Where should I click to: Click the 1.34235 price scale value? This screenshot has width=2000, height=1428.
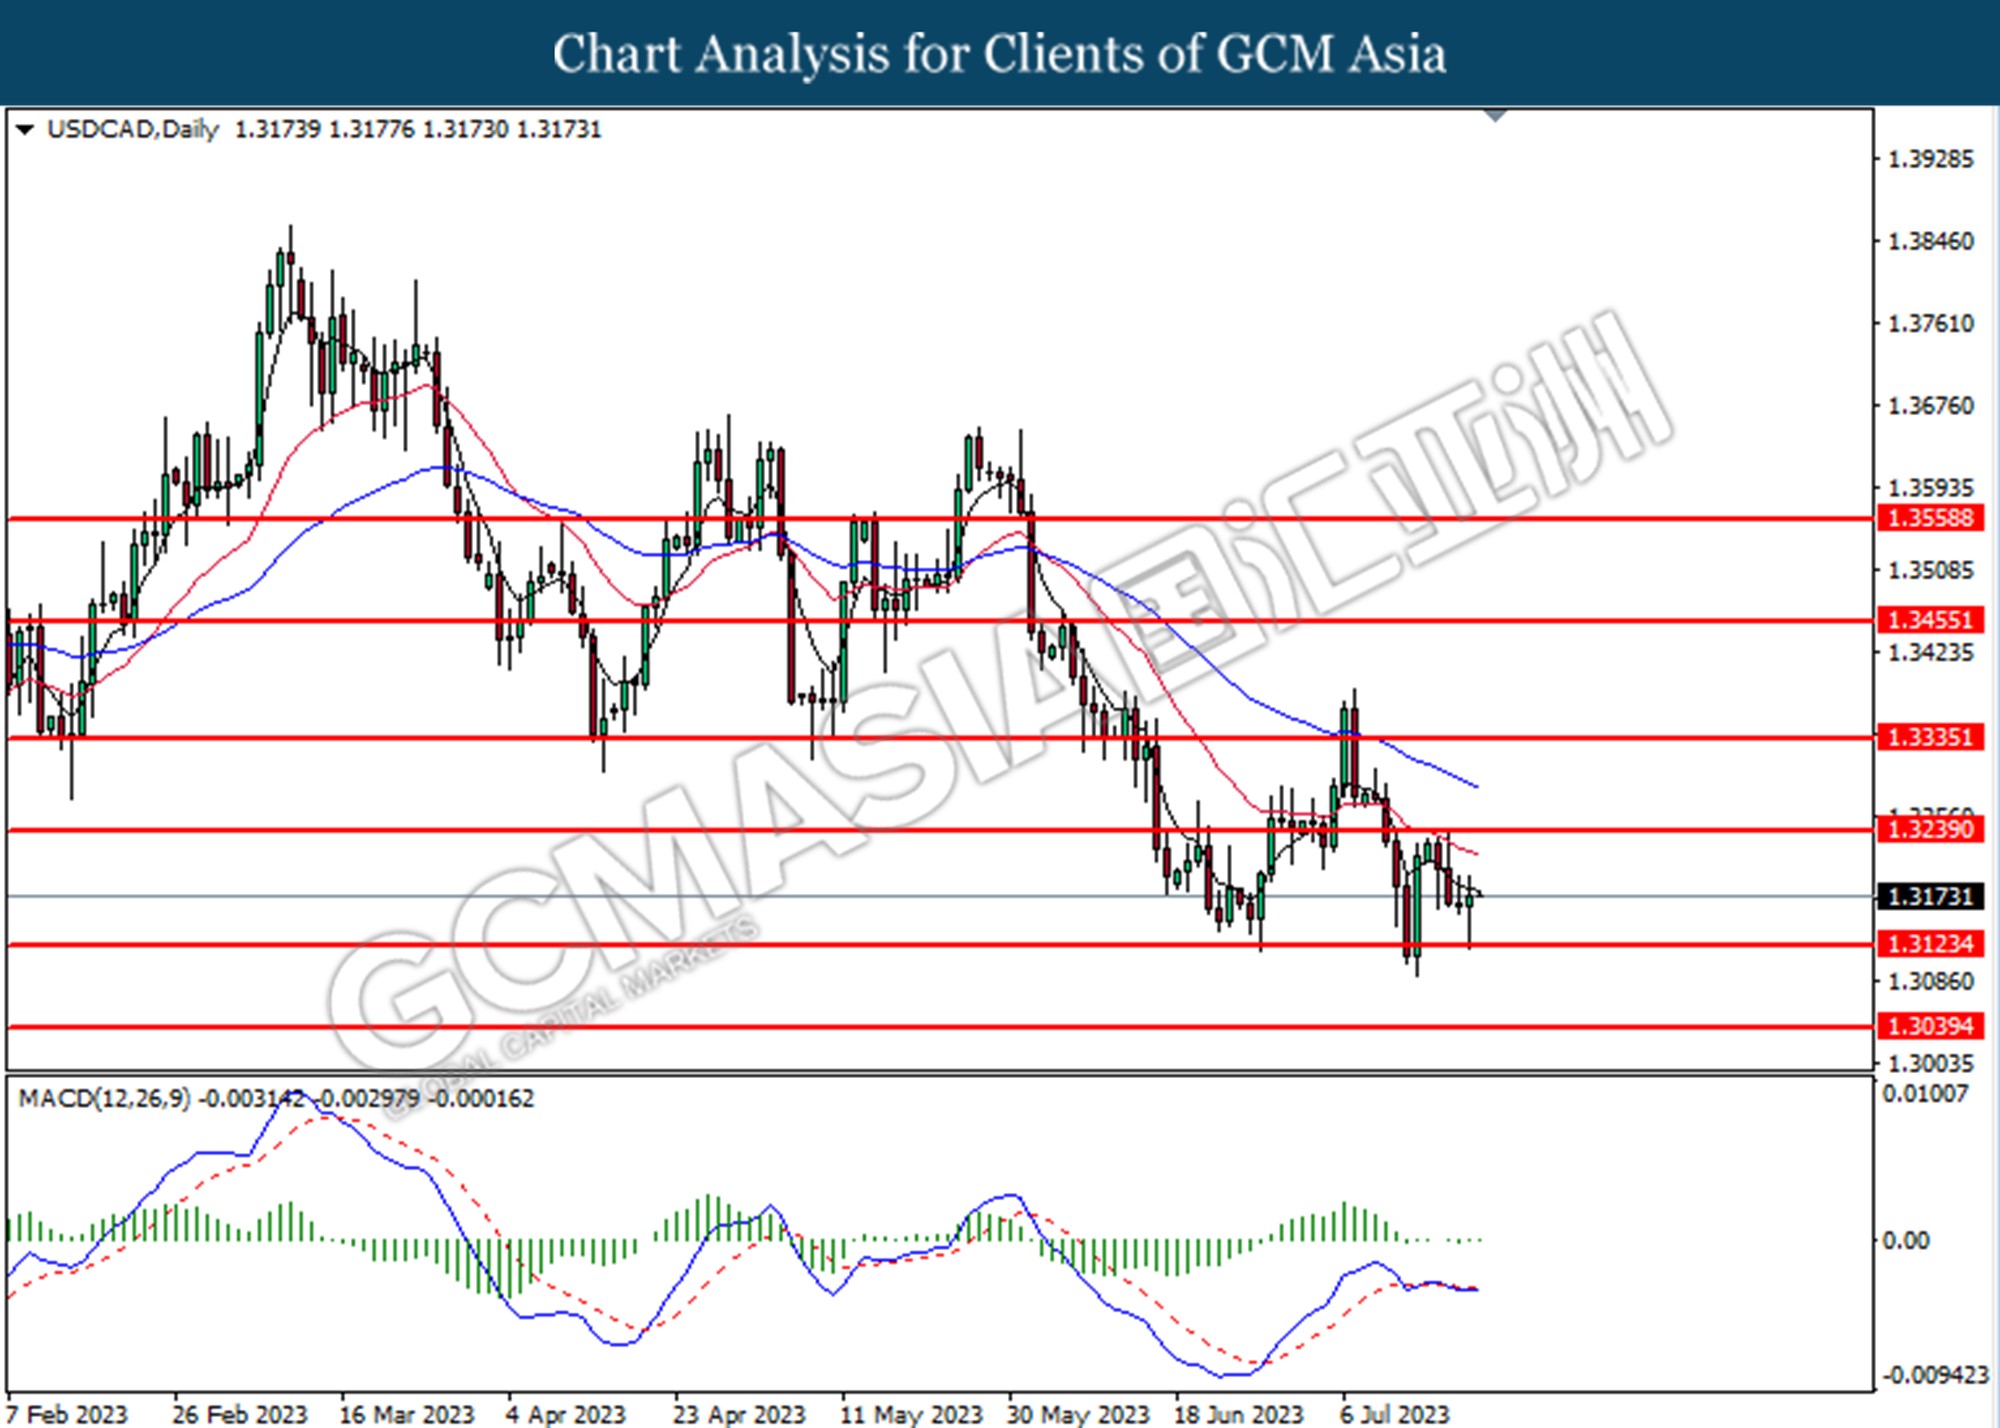tap(1930, 653)
